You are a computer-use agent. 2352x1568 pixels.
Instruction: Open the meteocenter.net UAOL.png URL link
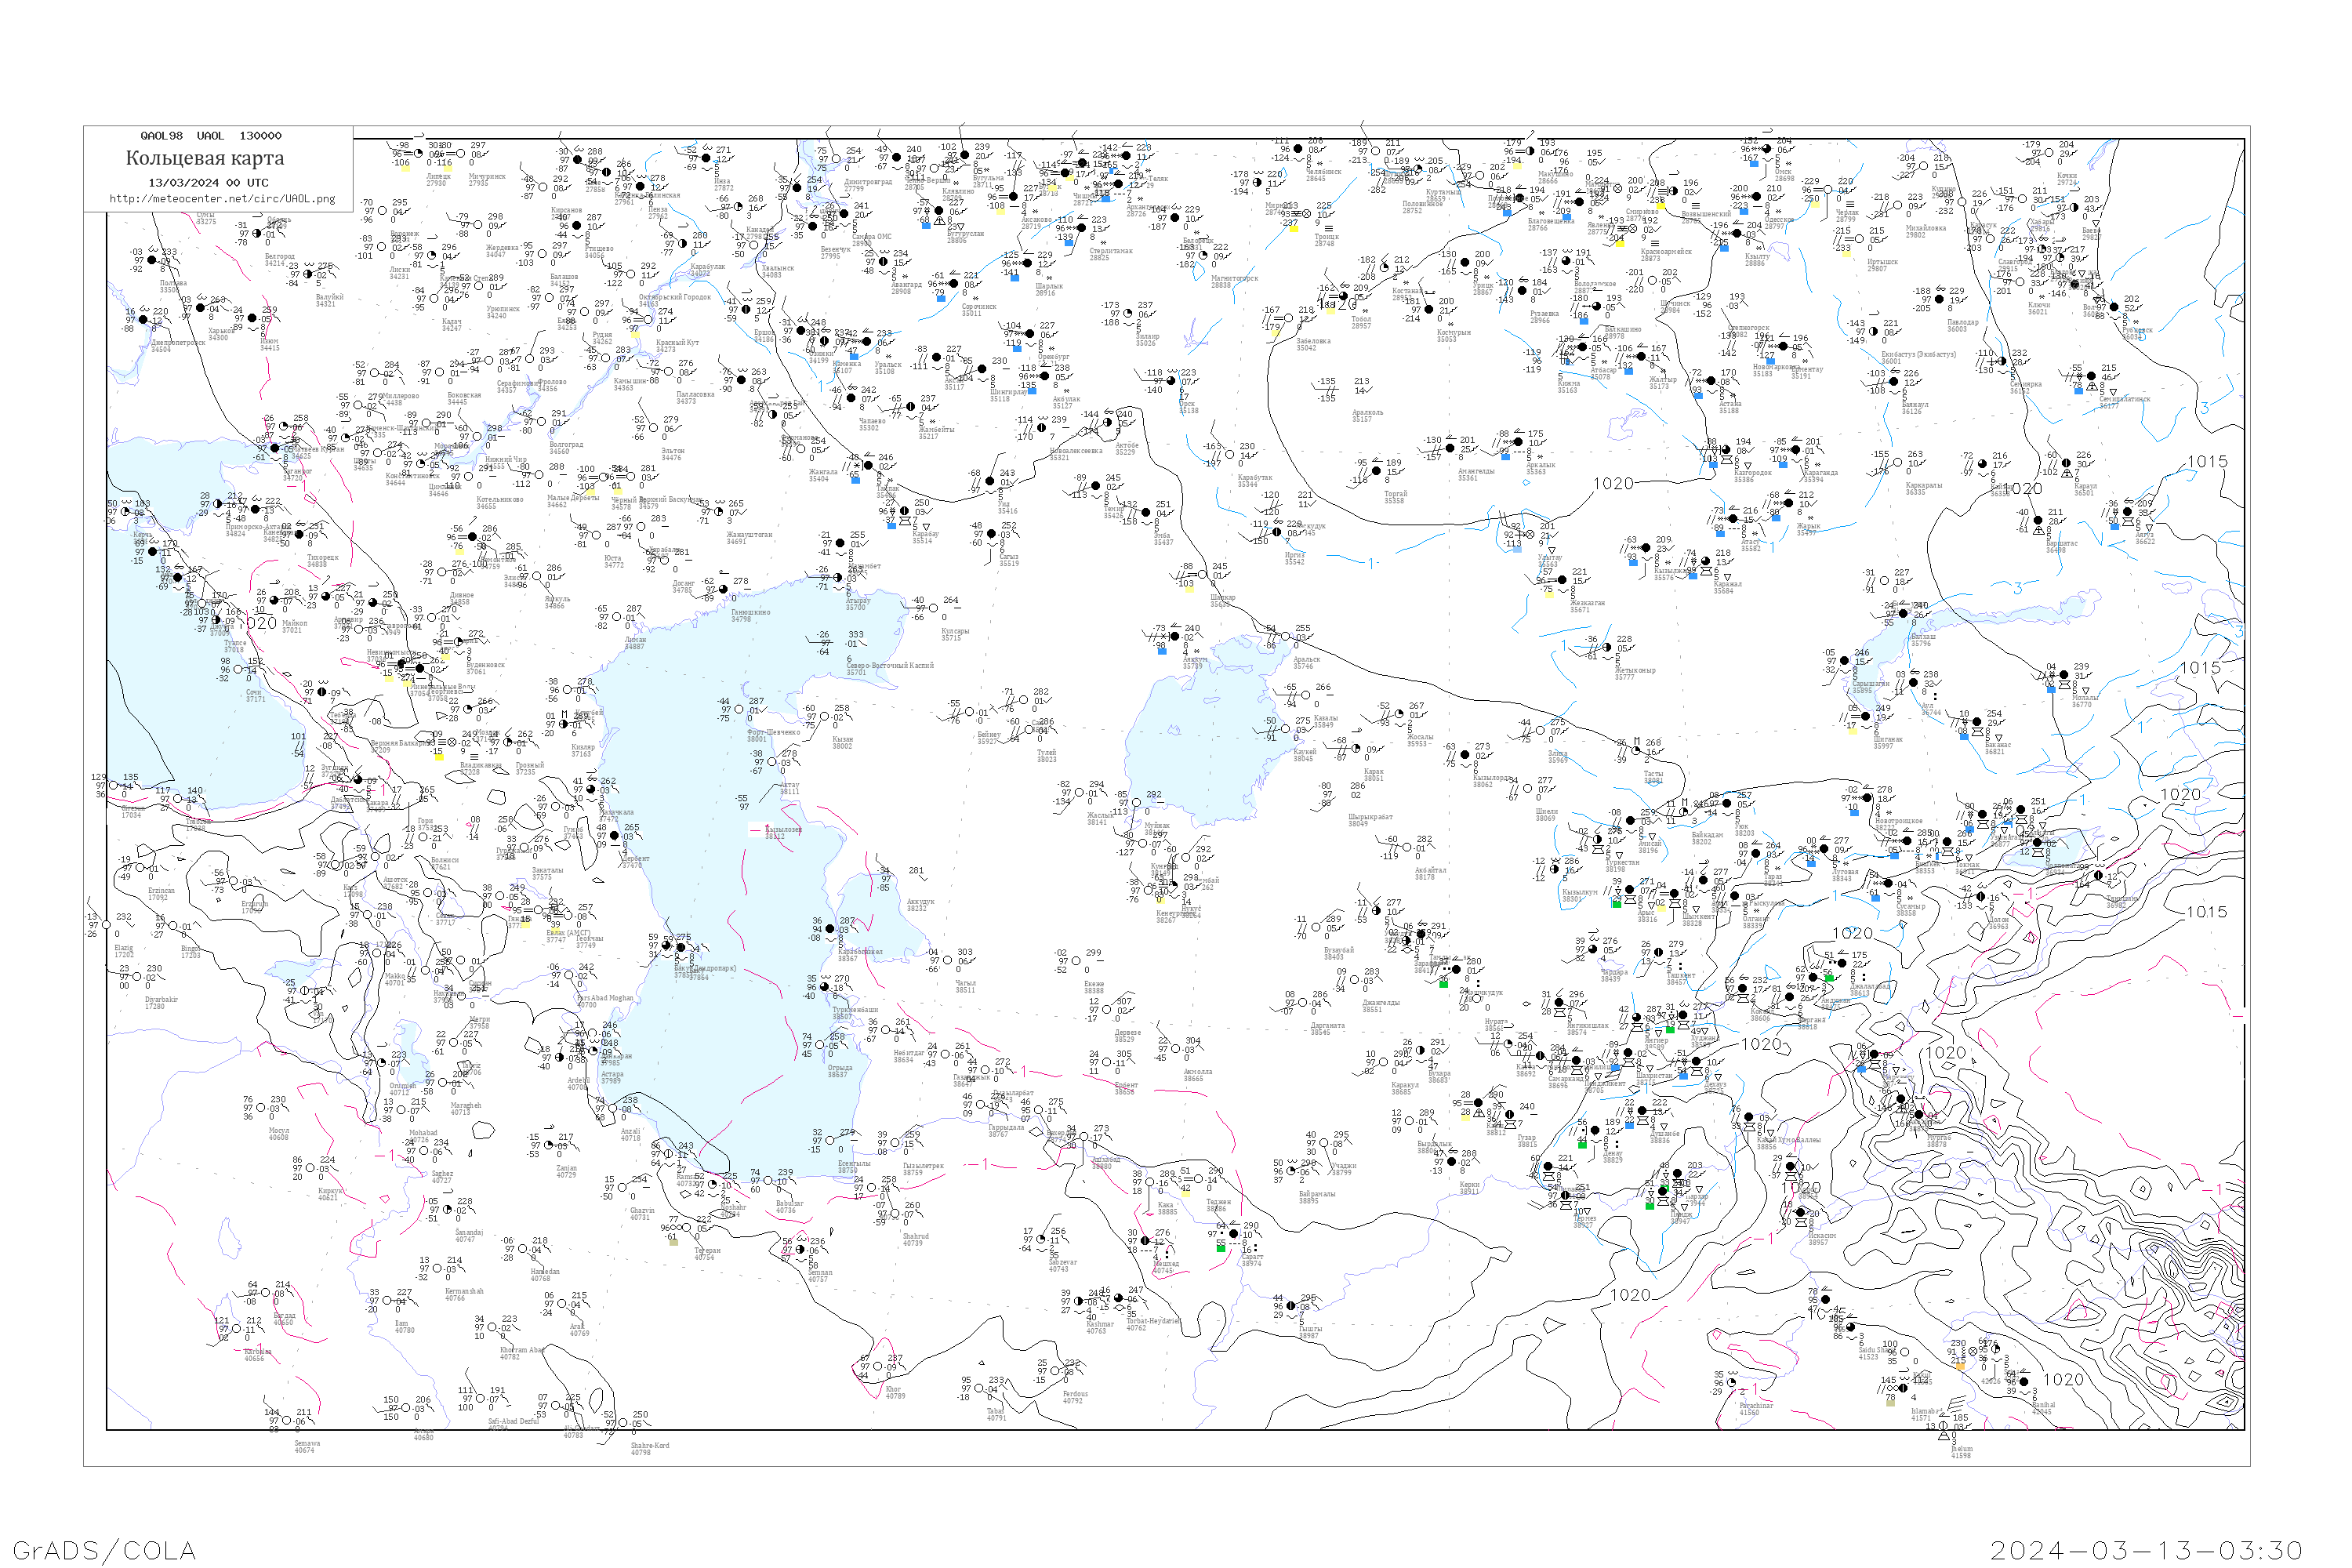pyautogui.click(x=222, y=199)
